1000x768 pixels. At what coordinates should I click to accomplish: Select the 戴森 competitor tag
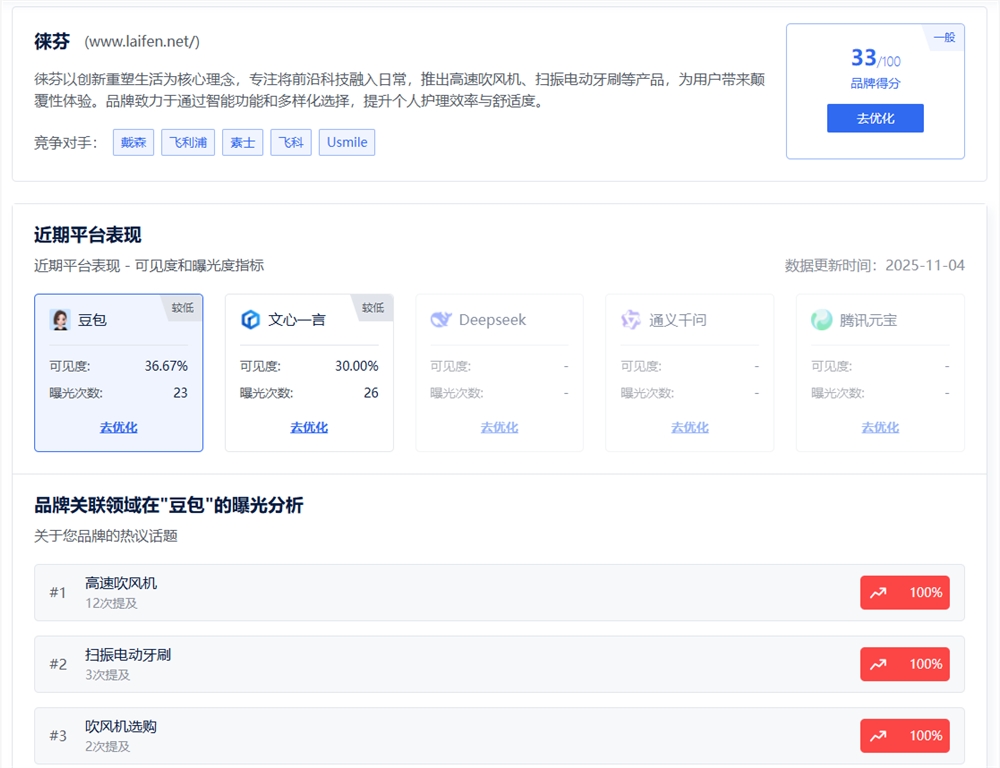(x=132, y=142)
